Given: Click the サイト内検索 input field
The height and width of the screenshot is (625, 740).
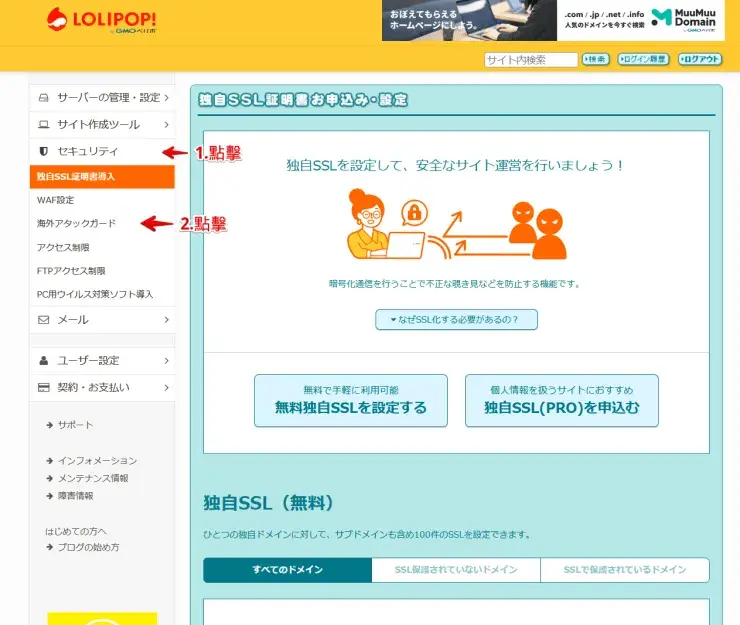Looking at the screenshot, I should tap(531, 59).
